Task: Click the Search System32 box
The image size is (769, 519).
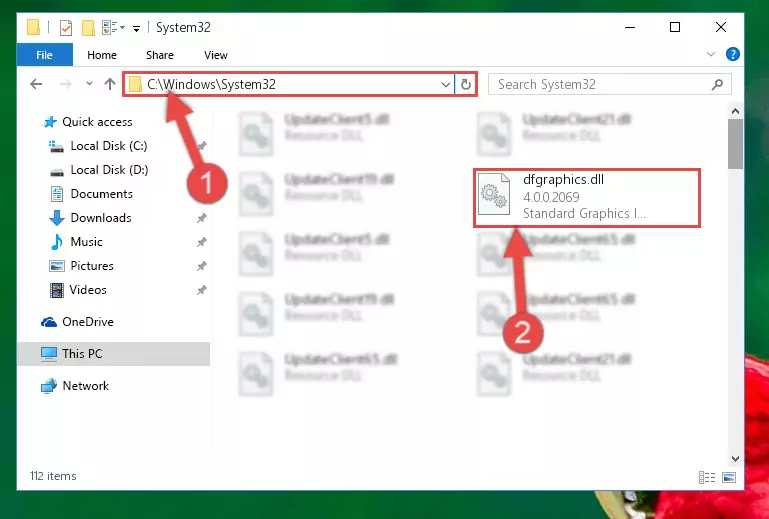Action: click(x=610, y=84)
